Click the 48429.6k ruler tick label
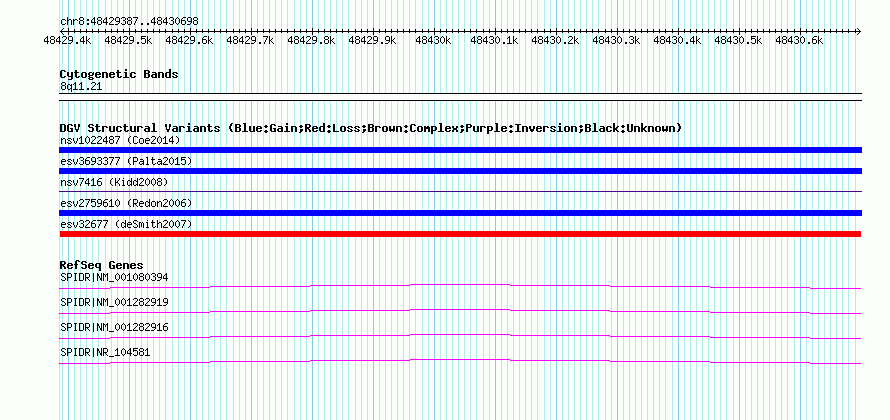This screenshot has height=420, width=890. click(x=189, y=40)
